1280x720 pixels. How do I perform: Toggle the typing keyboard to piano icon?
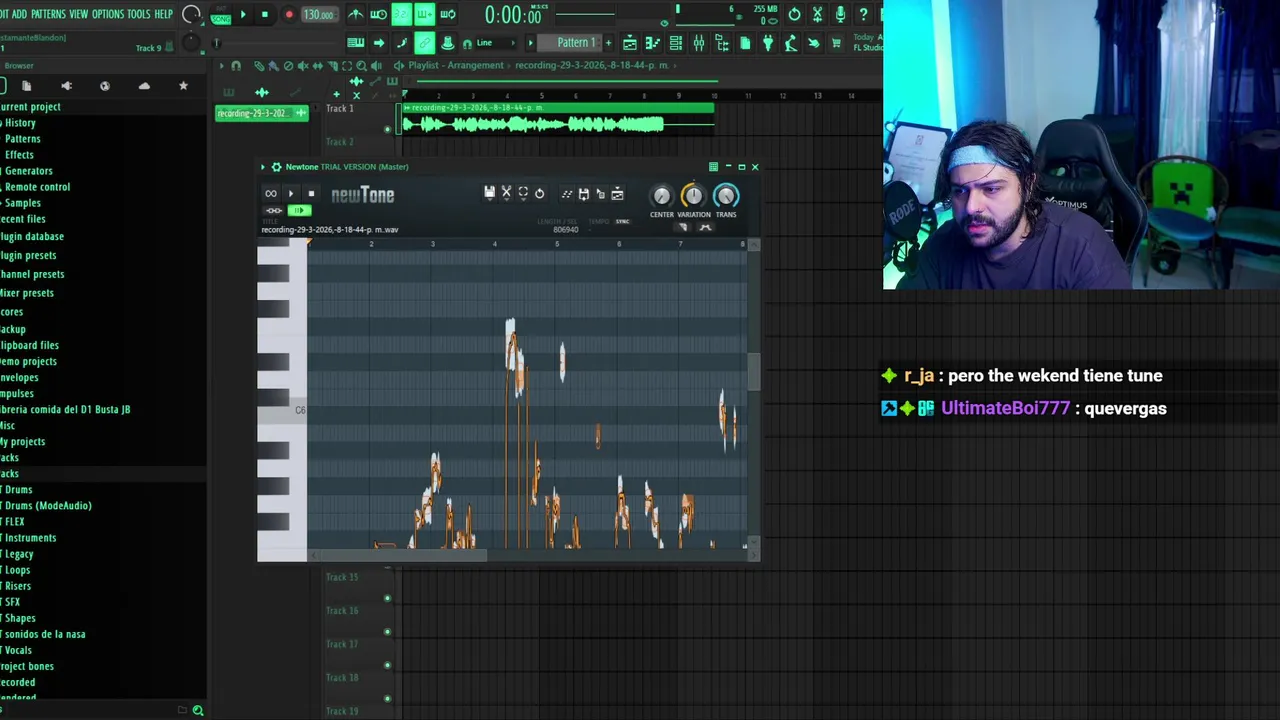(x=355, y=42)
